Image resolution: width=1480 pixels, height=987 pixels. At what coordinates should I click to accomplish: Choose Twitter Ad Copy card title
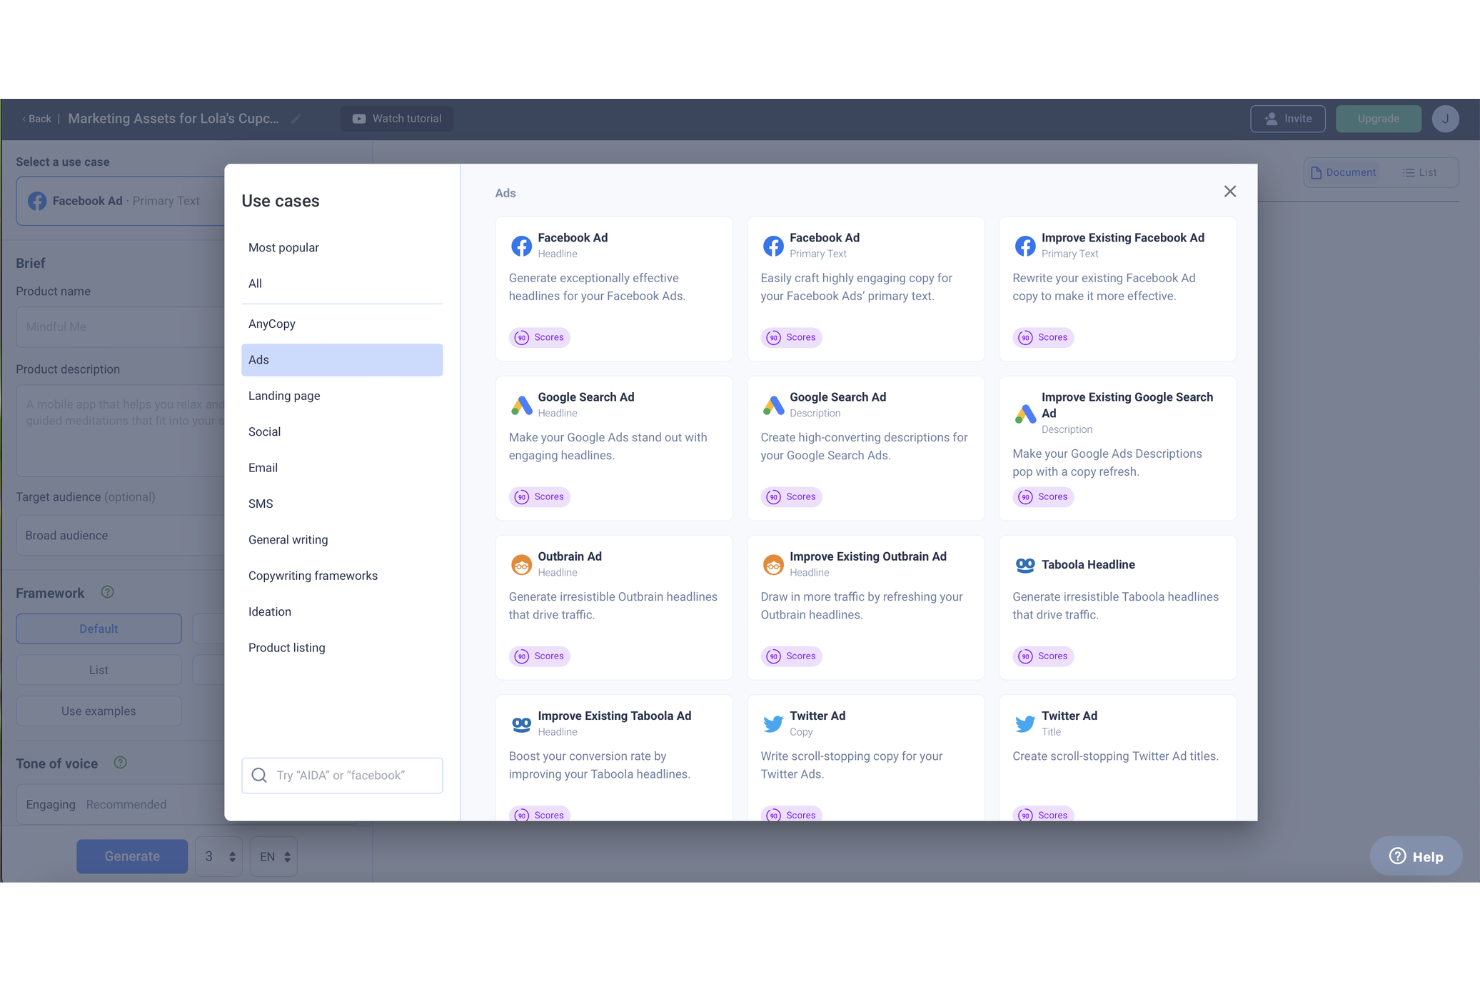click(817, 716)
